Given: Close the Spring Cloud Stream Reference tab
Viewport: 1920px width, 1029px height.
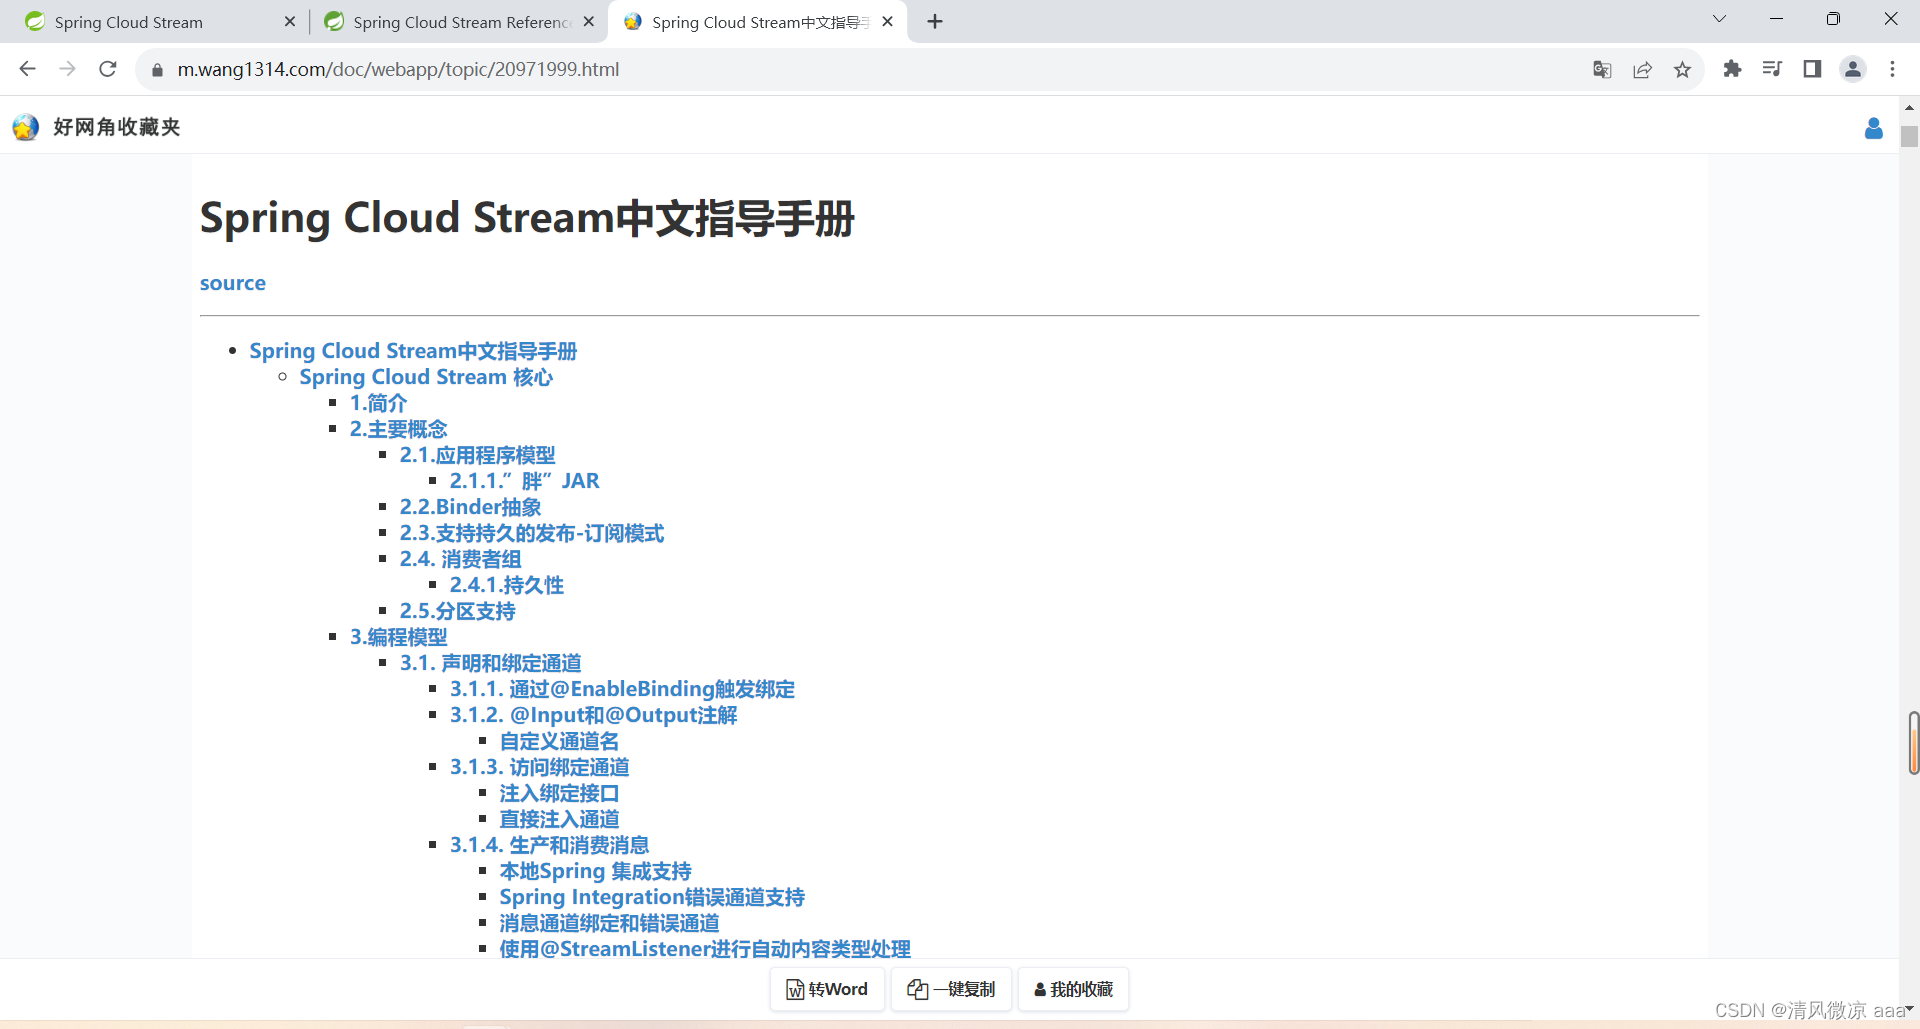Looking at the screenshot, I should (589, 21).
